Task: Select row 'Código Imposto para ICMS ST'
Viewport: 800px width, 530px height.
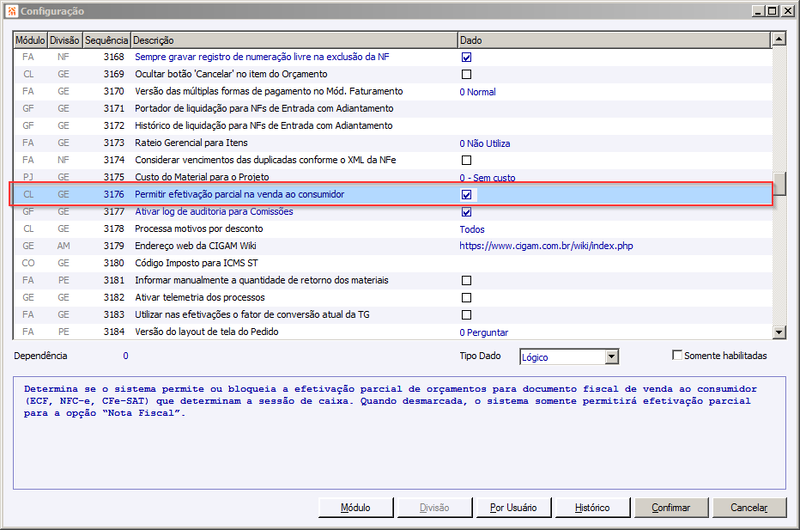Action: pos(392,263)
